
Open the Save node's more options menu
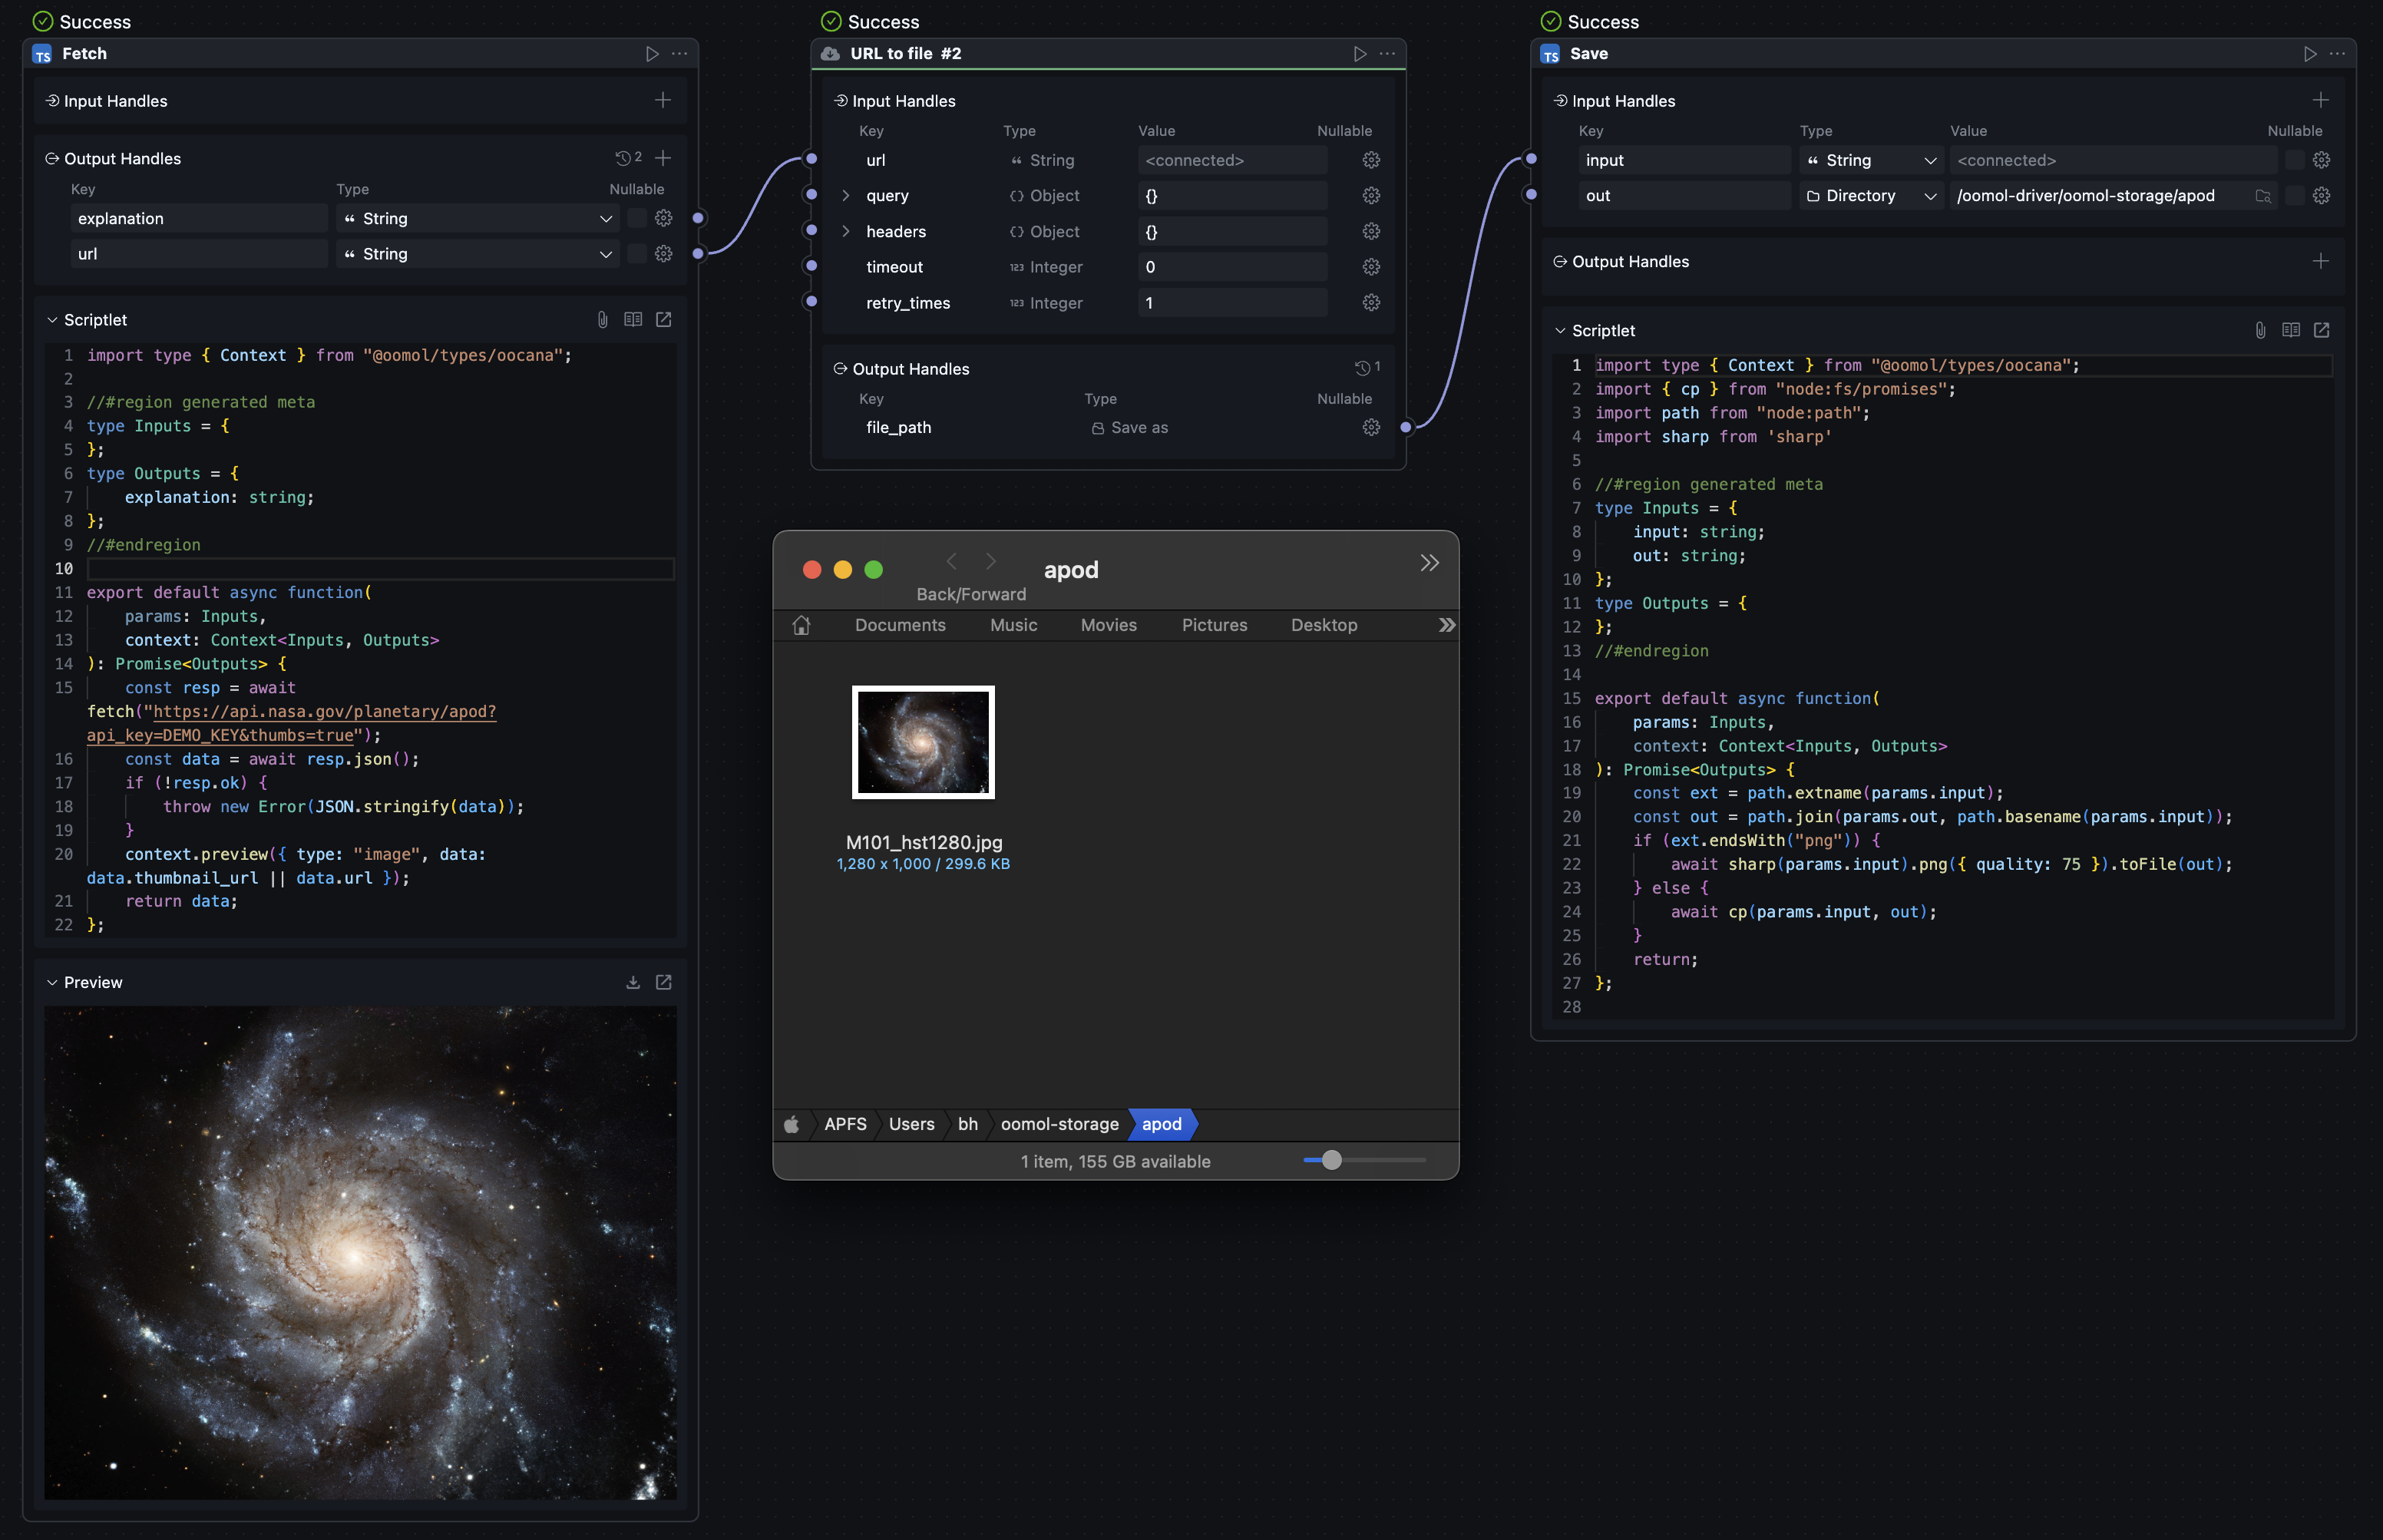(x=2337, y=54)
